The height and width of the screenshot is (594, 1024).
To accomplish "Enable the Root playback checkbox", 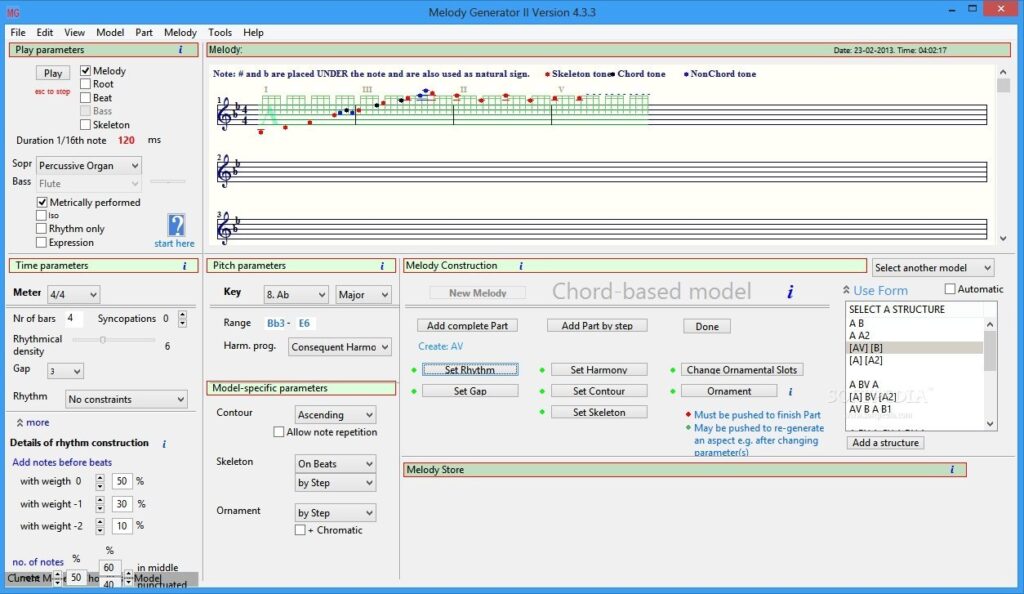I will 86,84.
